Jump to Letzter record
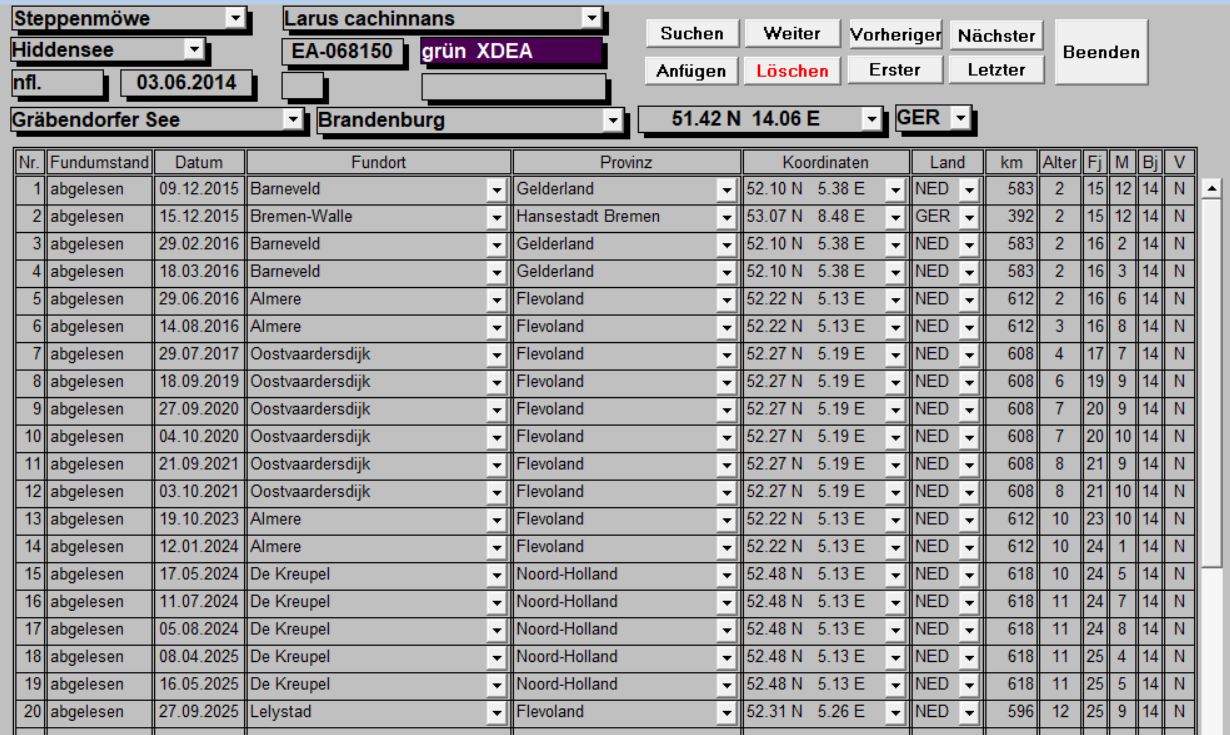The image size is (1230, 735). click(995, 70)
